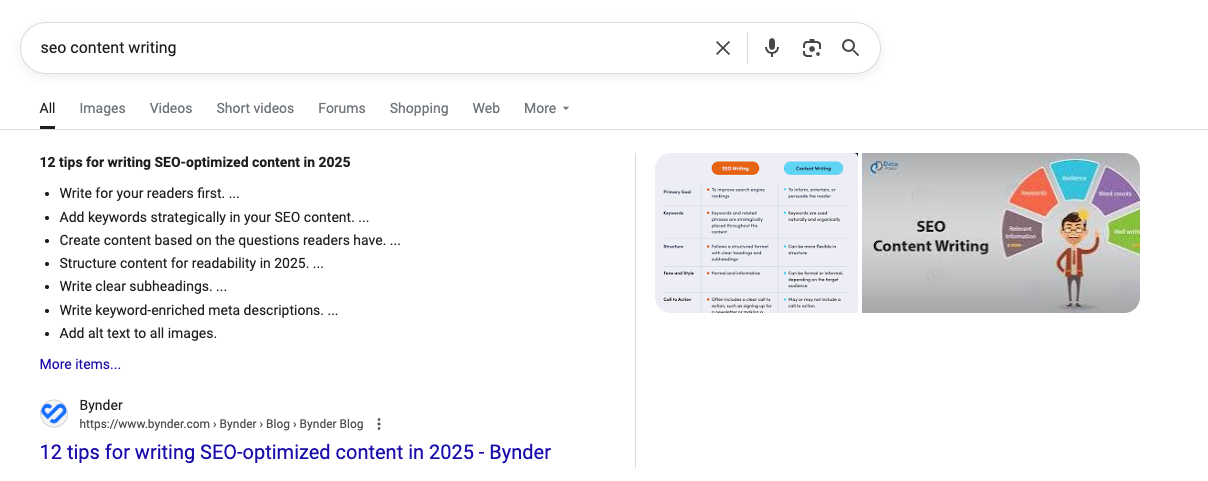This screenshot has width=1208, height=481.
Task: Clear the search box with the X icon
Action: (x=722, y=48)
